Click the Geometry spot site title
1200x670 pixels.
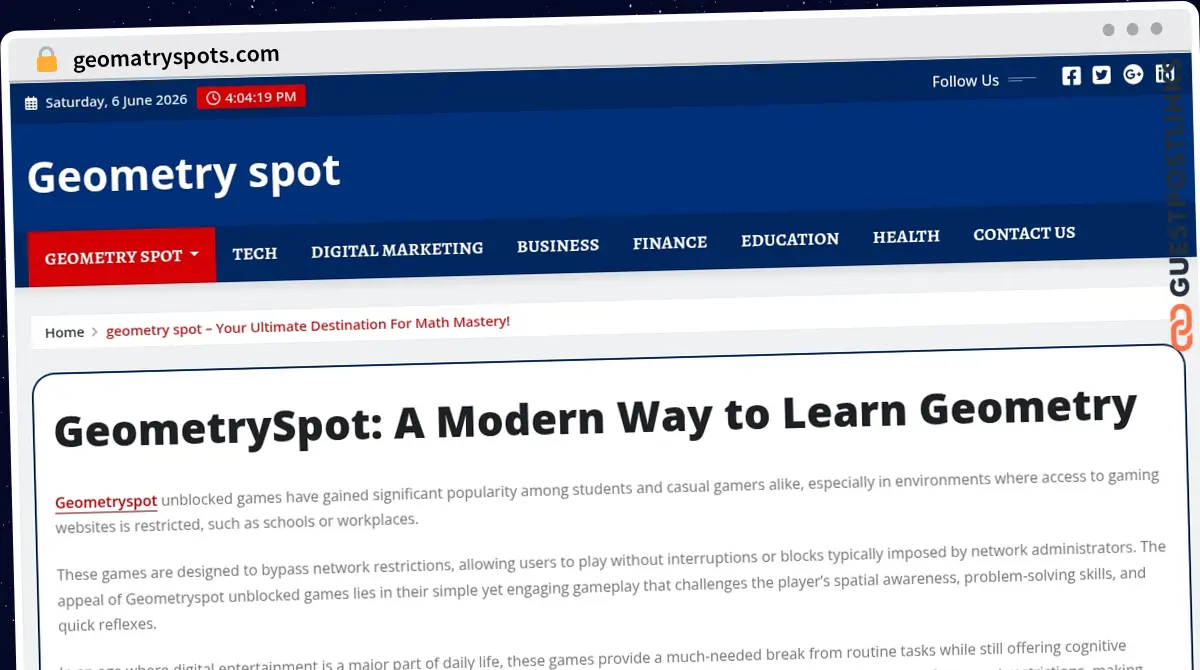[184, 174]
